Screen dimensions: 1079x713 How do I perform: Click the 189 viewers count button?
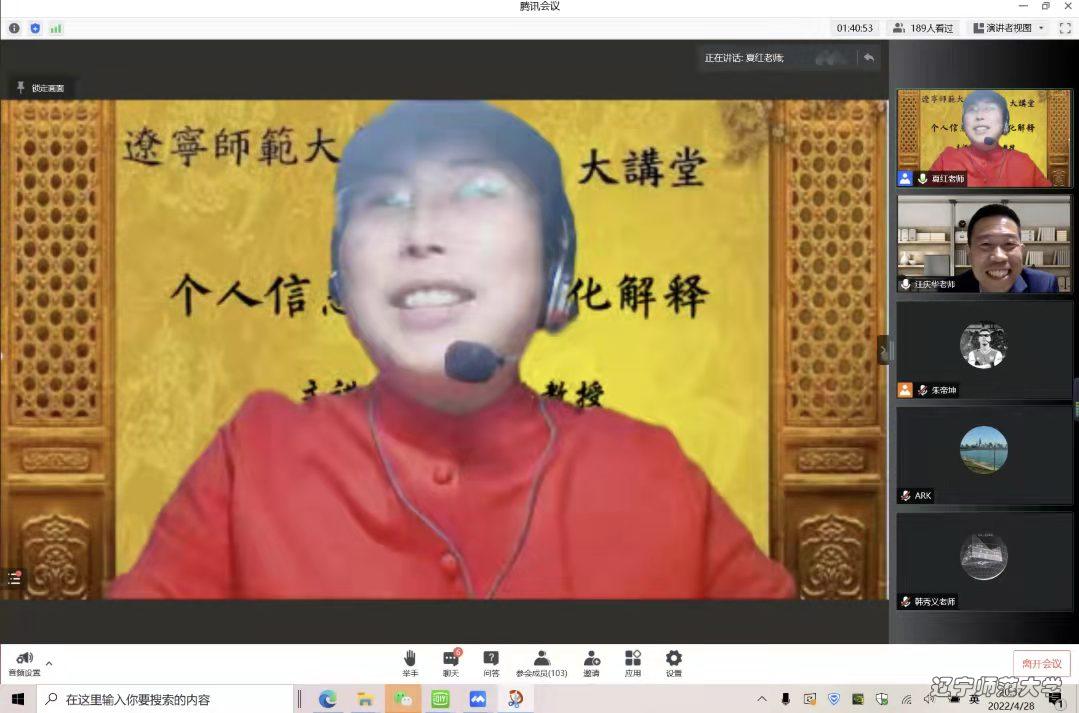[923, 28]
